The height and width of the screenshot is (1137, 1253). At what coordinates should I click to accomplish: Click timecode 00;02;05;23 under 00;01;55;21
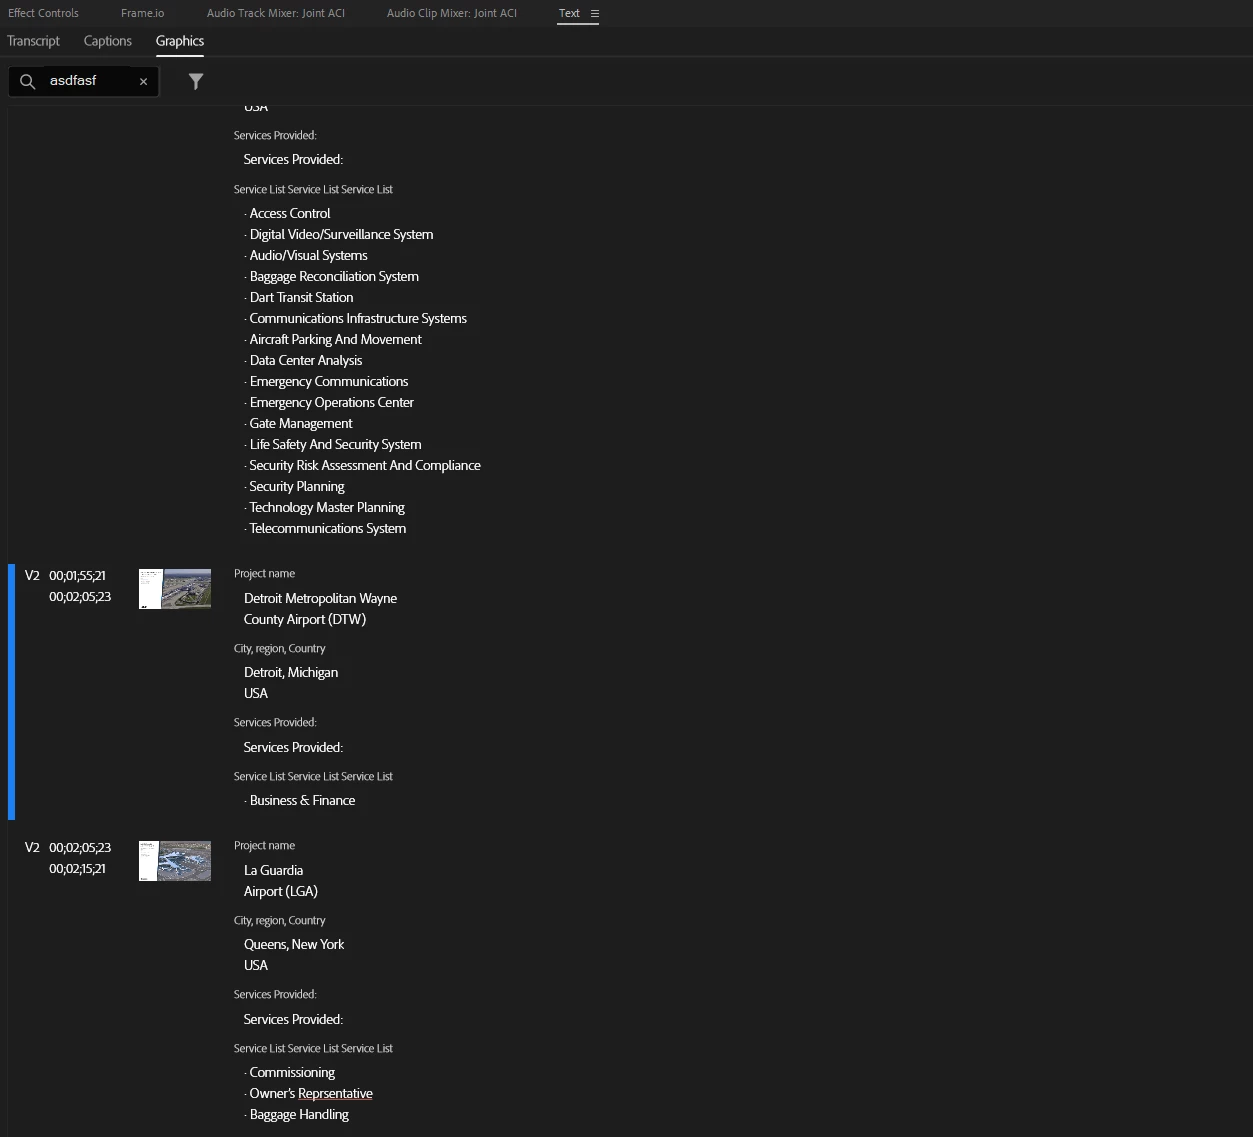tap(80, 597)
